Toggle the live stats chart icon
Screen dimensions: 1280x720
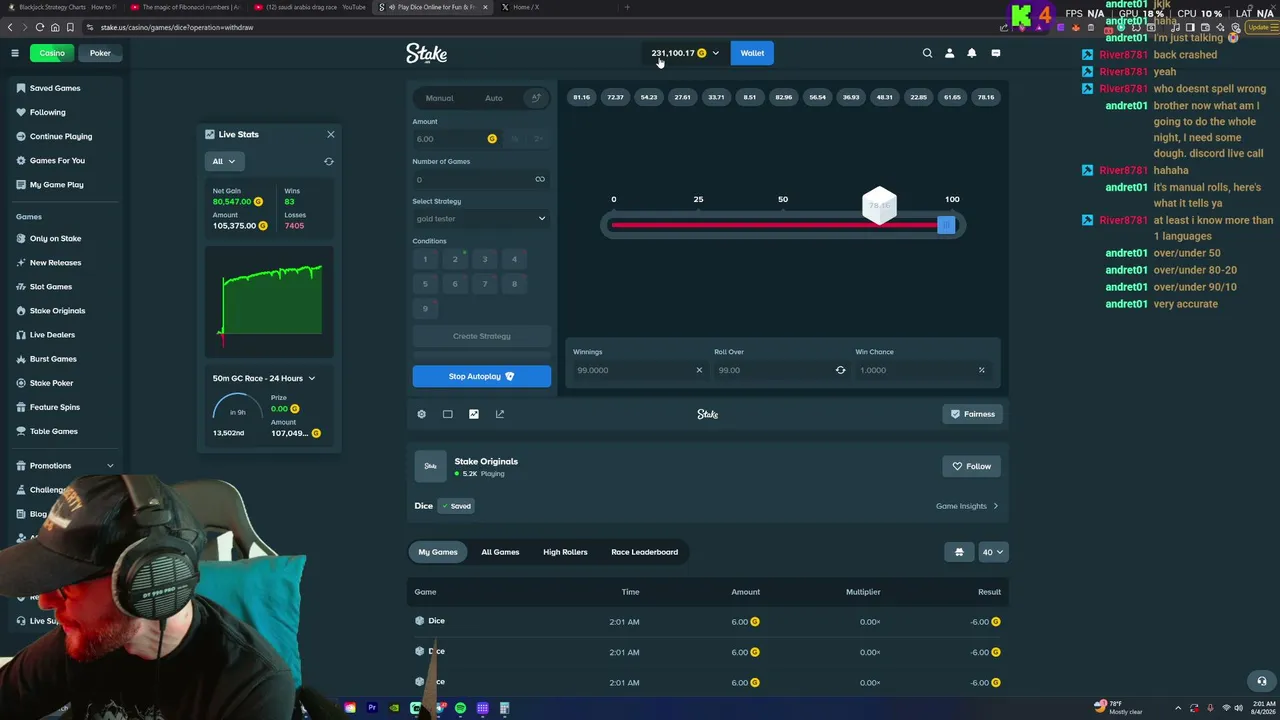(474, 414)
